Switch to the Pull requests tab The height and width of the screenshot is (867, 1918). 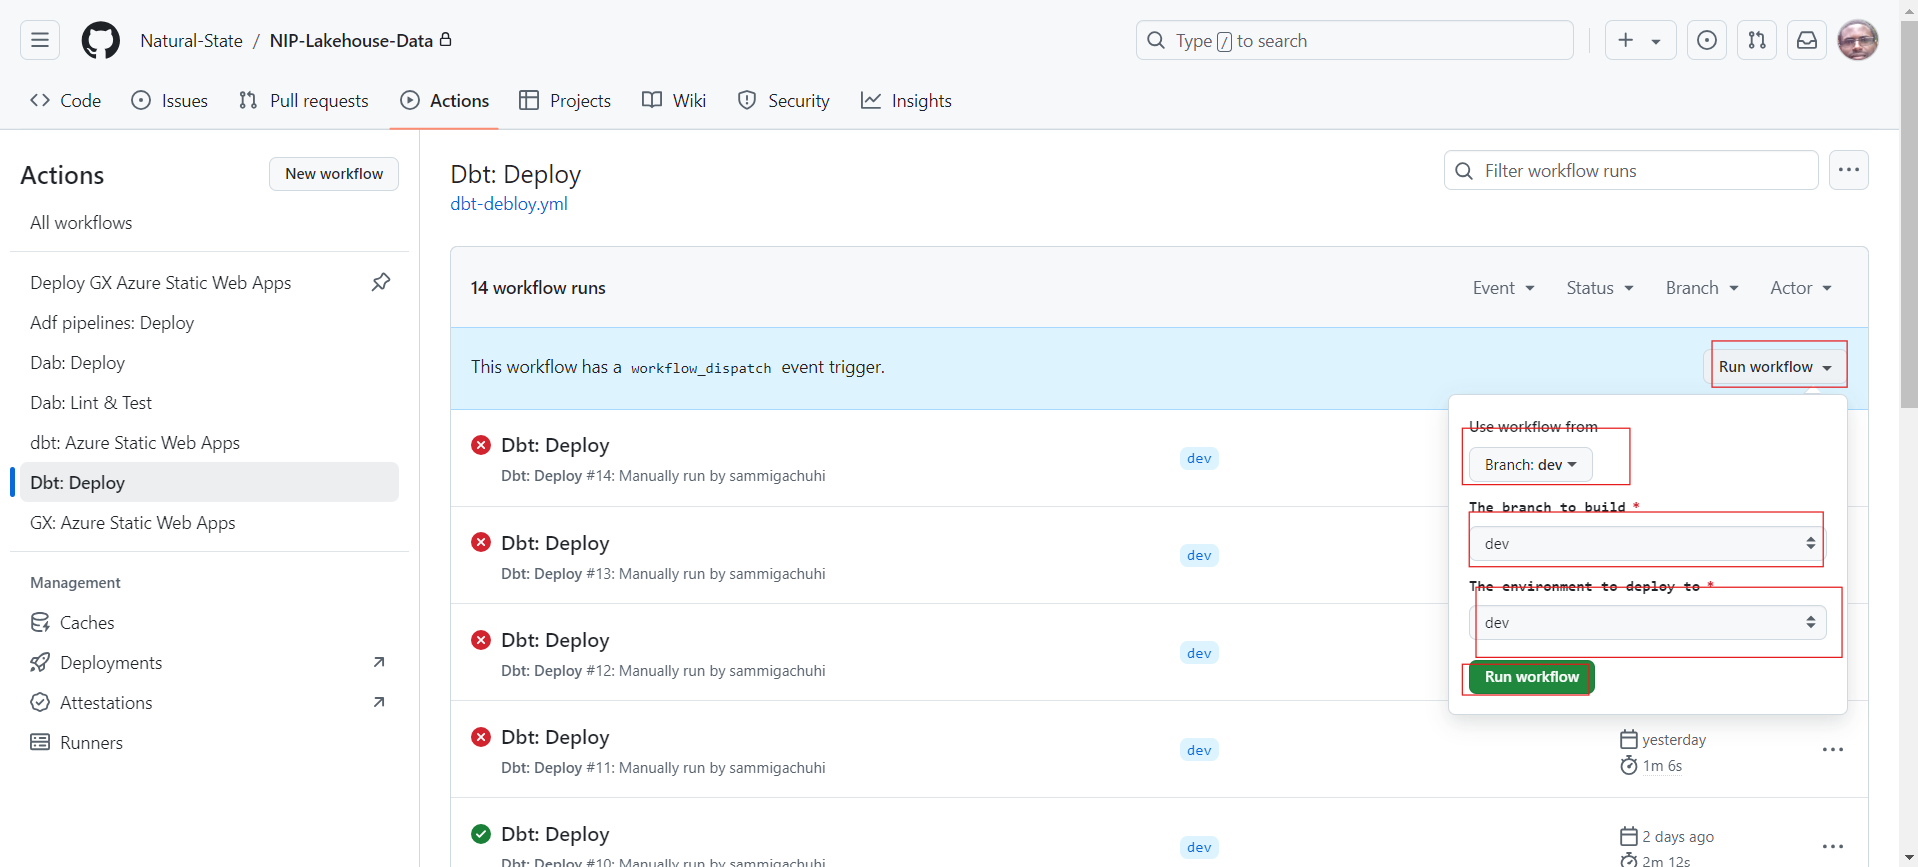(304, 101)
